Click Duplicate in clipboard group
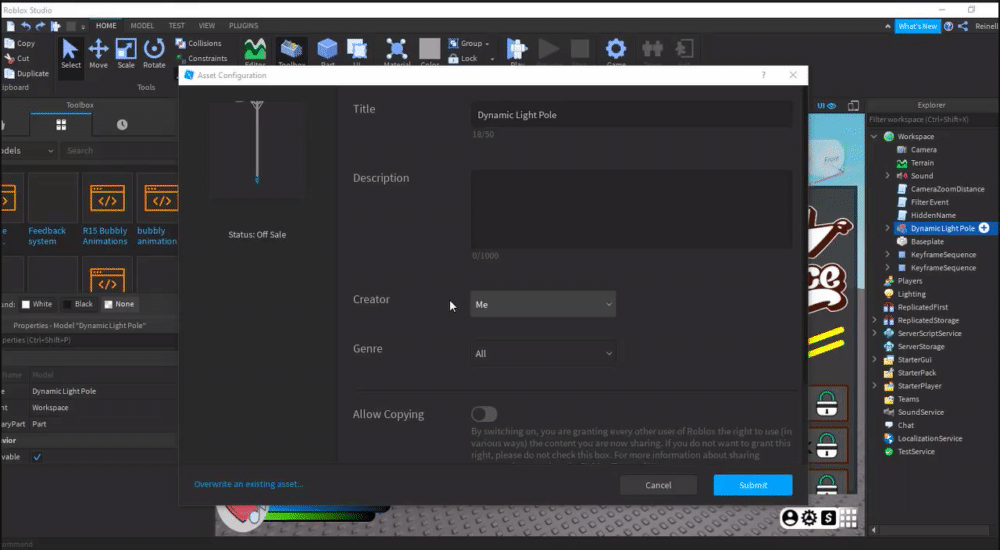The width and height of the screenshot is (1000, 550). pyautogui.click(x=27, y=73)
